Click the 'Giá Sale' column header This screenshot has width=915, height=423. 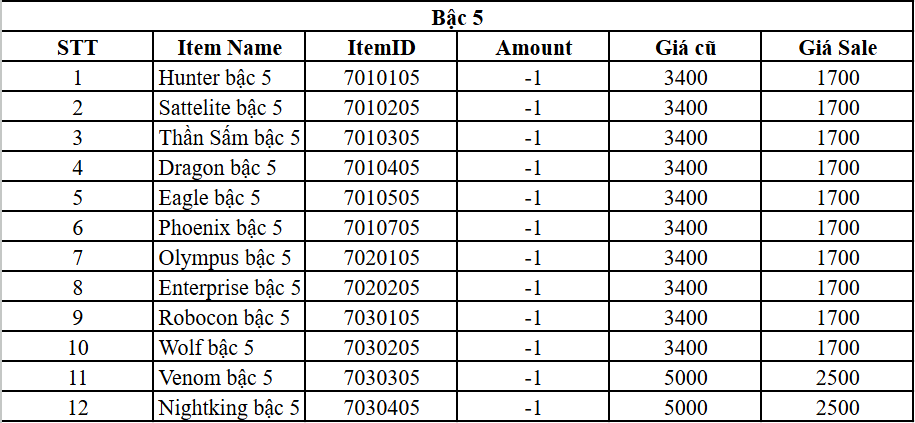click(x=837, y=47)
